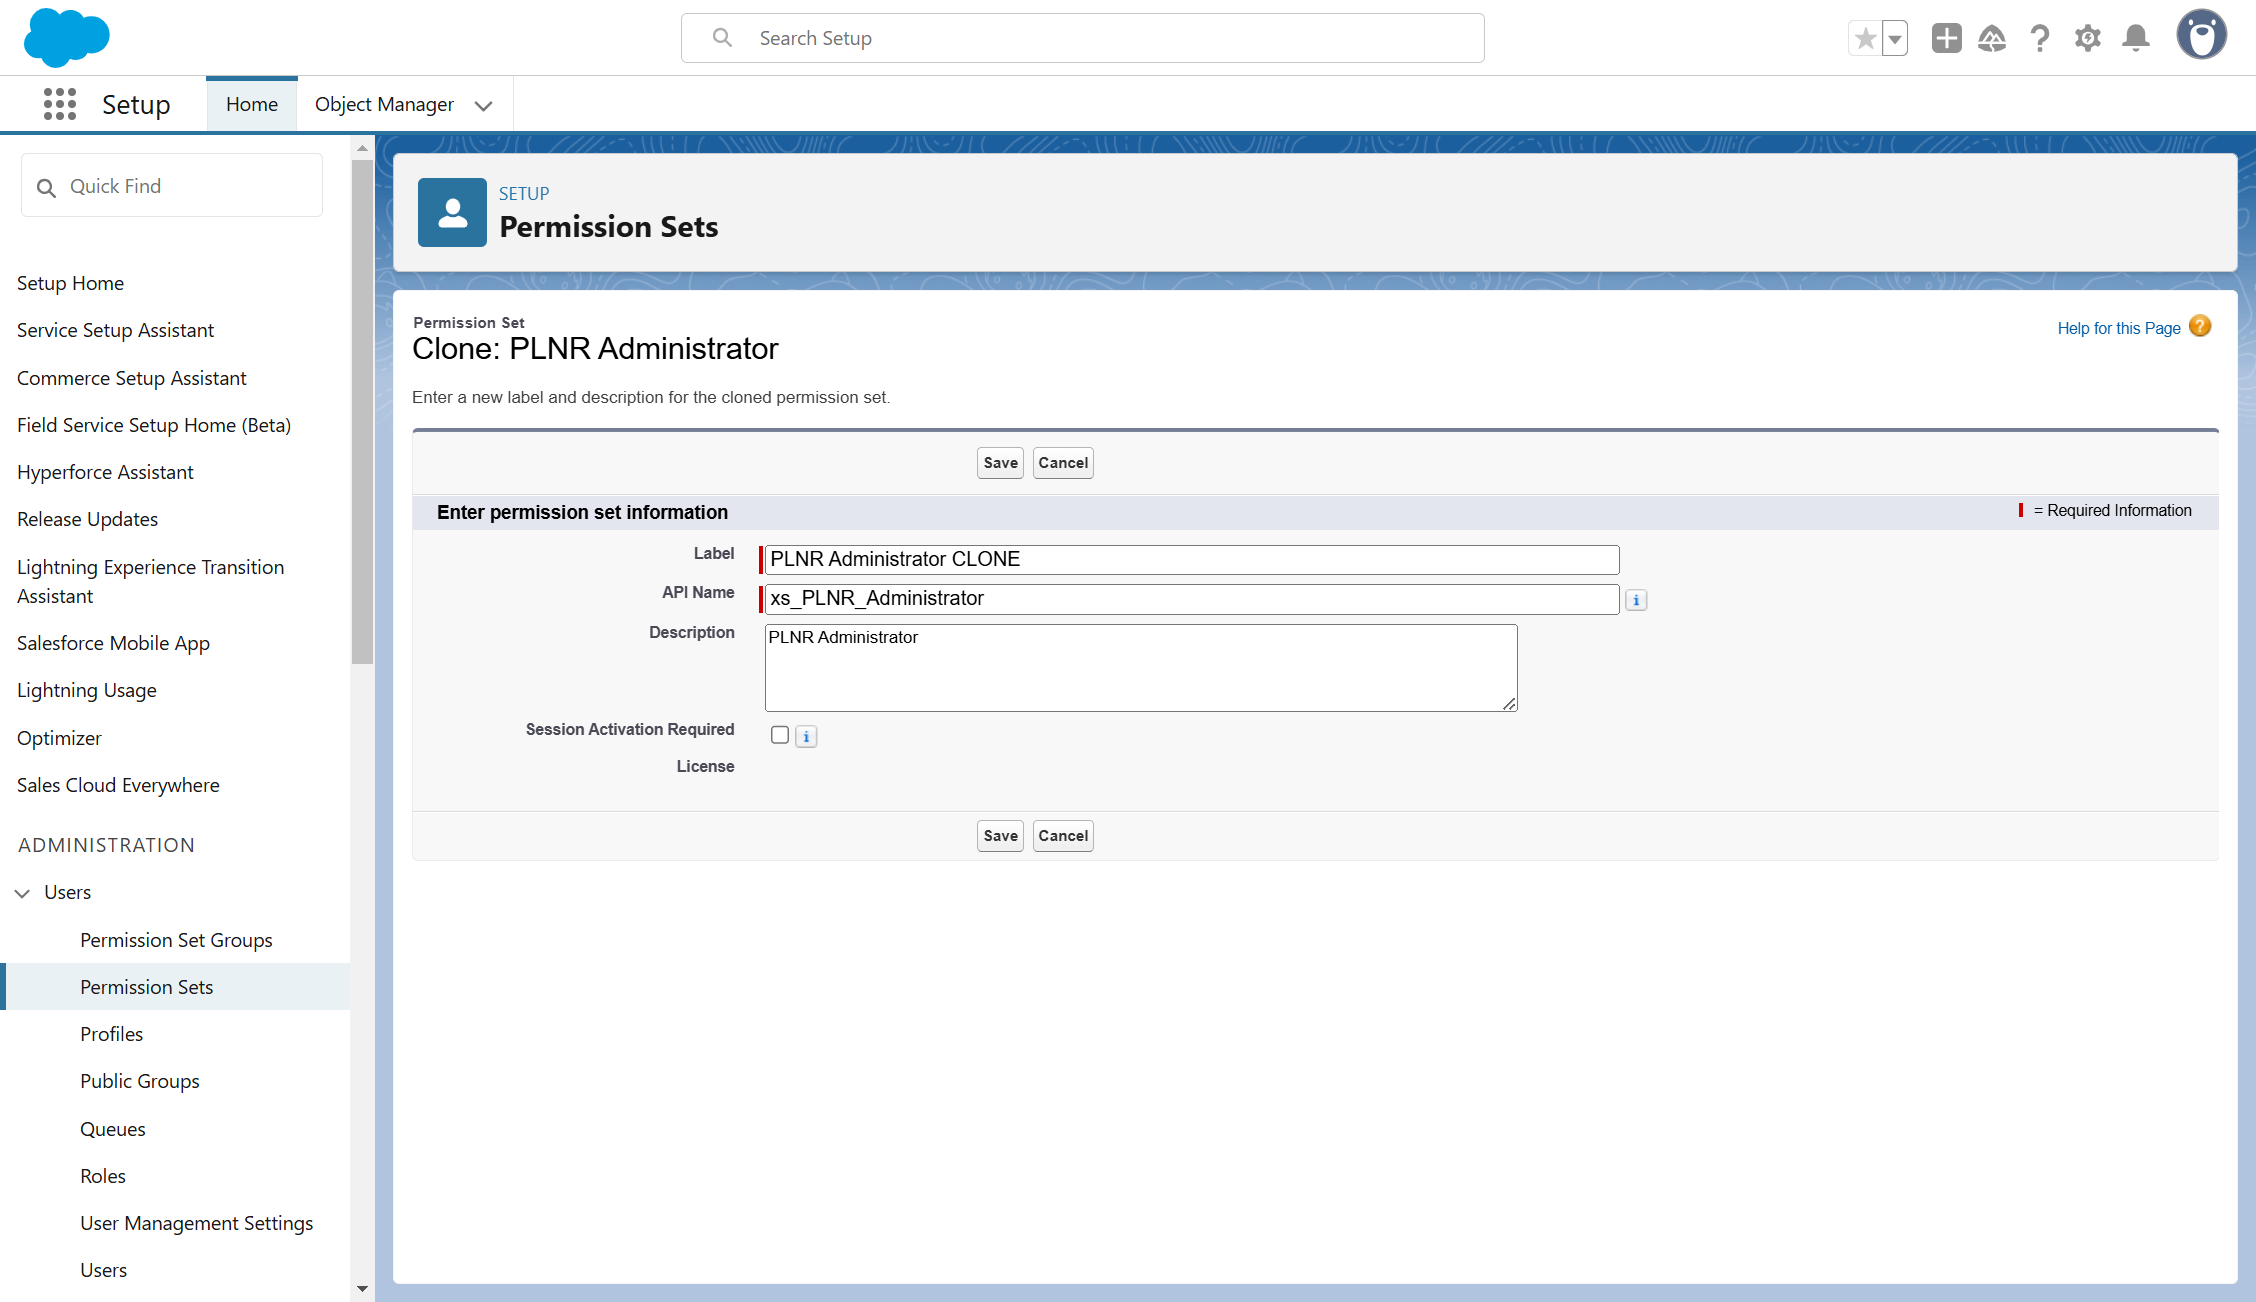Click the top Save button
The height and width of the screenshot is (1302, 2256).
pos(1000,463)
